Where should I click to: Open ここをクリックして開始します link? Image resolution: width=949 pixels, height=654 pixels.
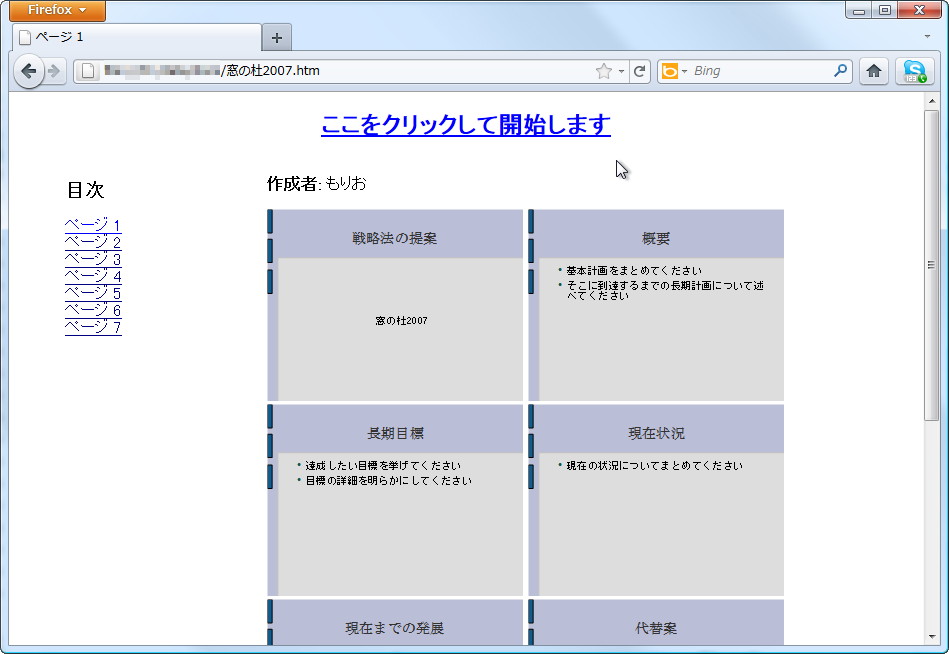click(465, 125)
